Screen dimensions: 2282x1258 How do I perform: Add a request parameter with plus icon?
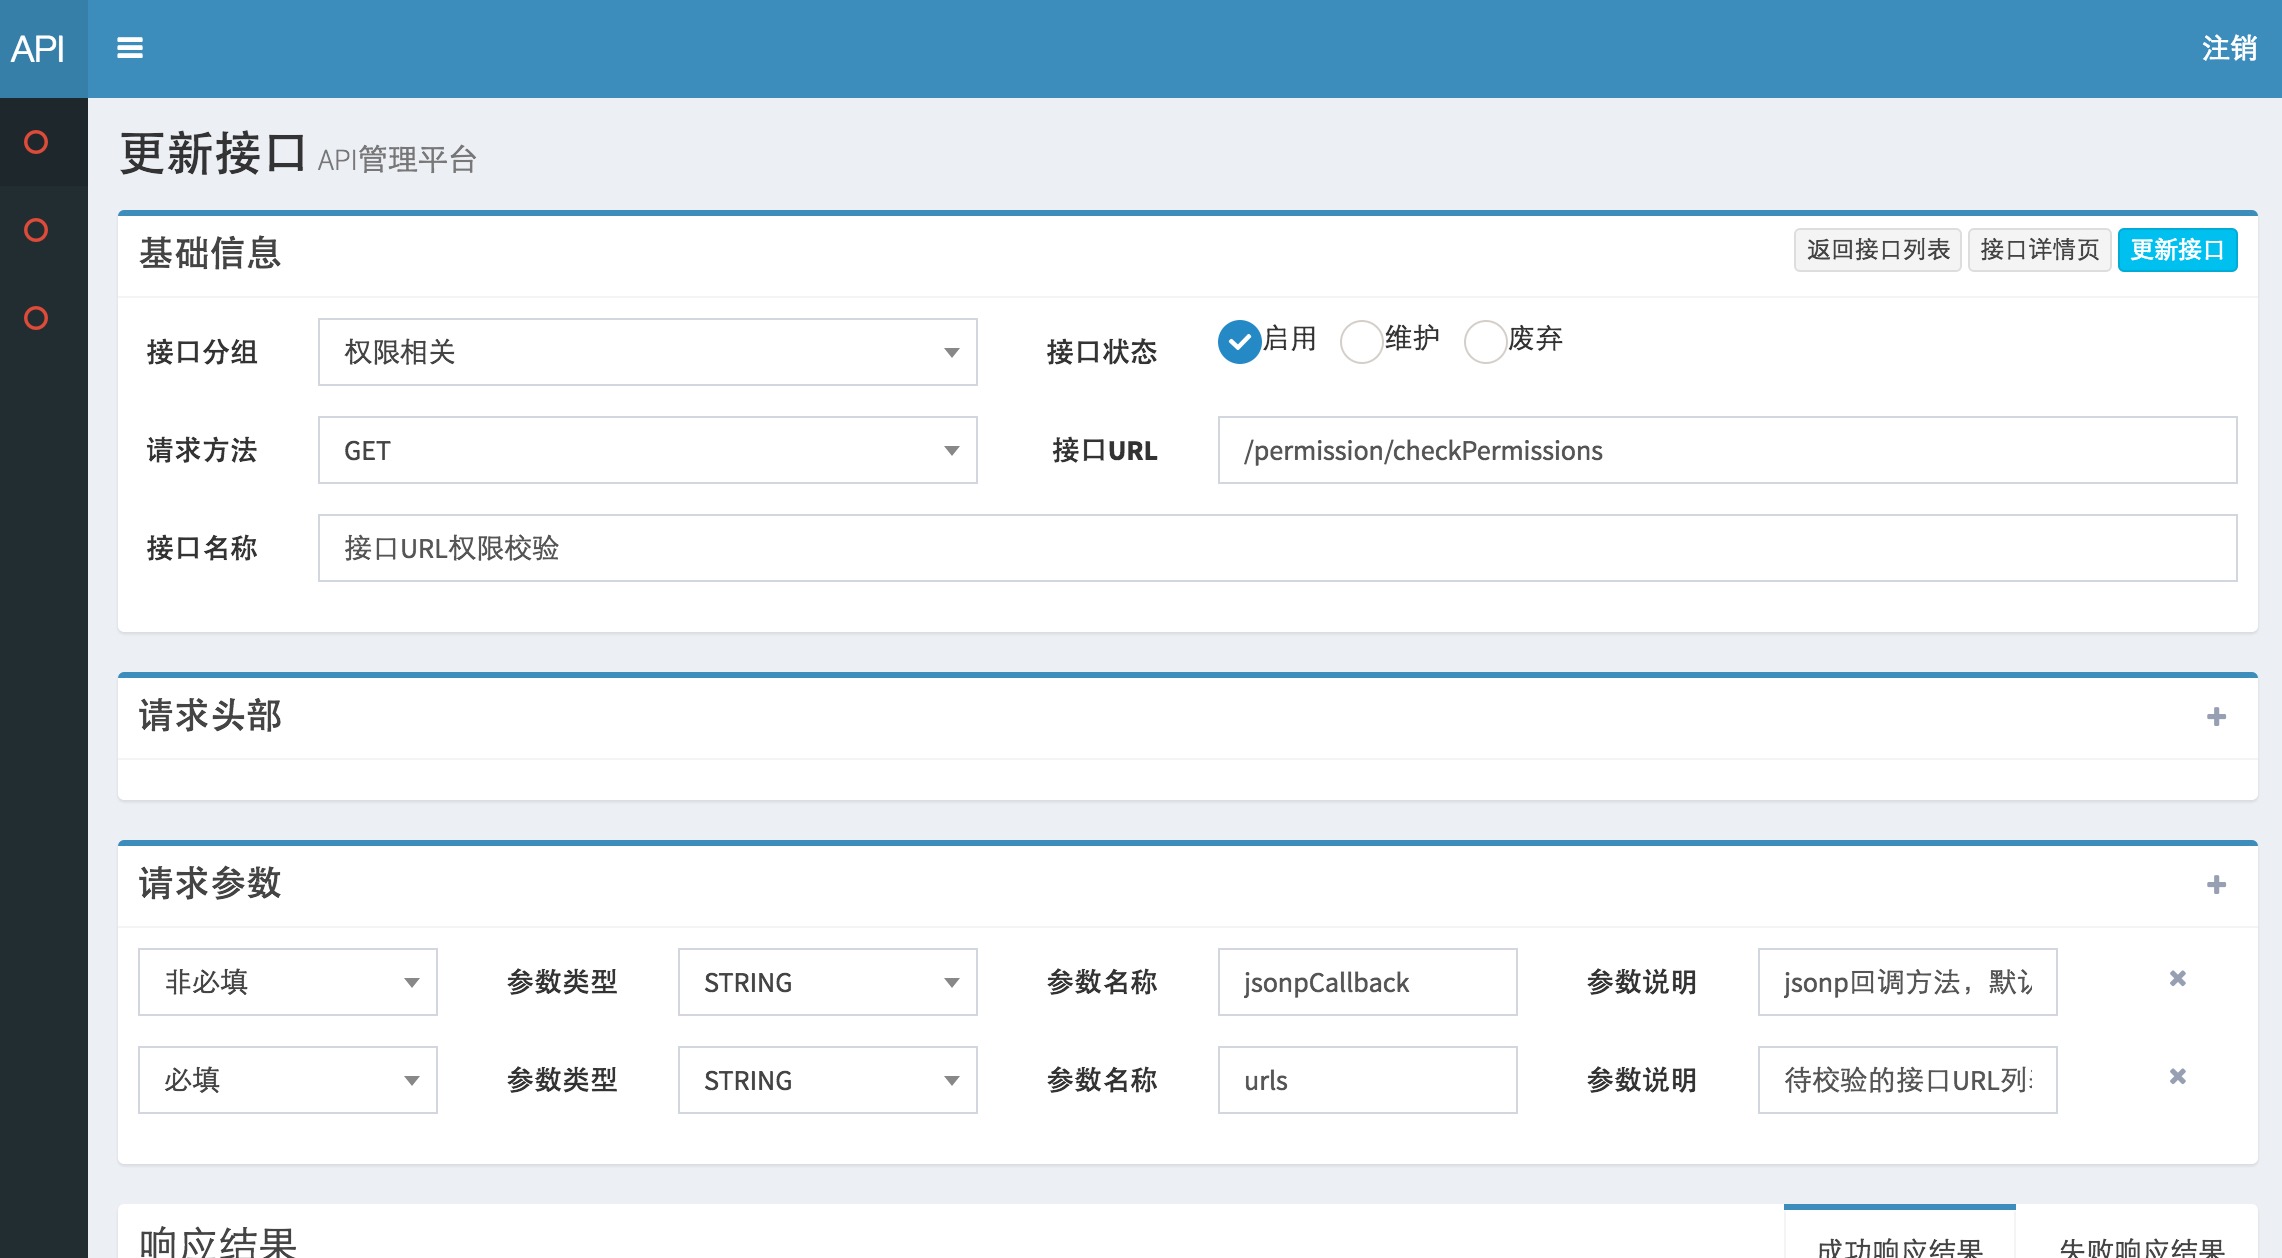2216,885
